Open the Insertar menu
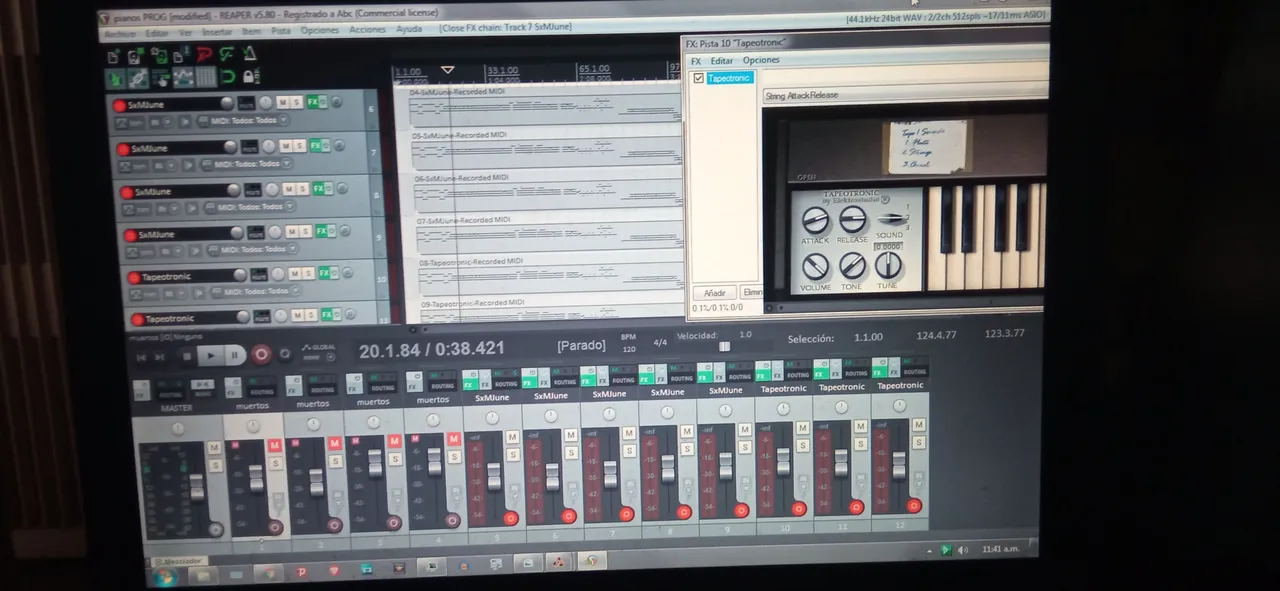Image resolution: width=1280 pixels, height=591 pixels. pyautogui.click(x=216, y=32)
